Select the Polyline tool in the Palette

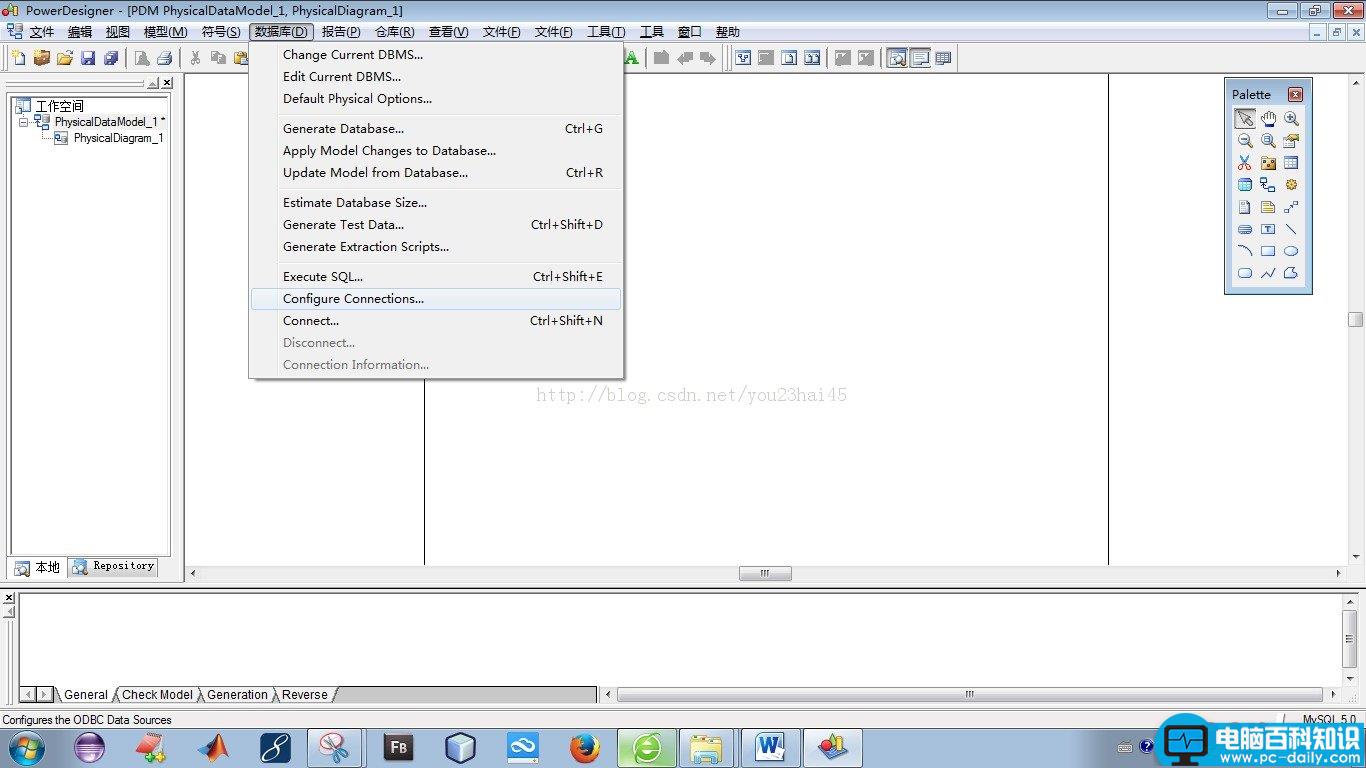click(1268, 273)
